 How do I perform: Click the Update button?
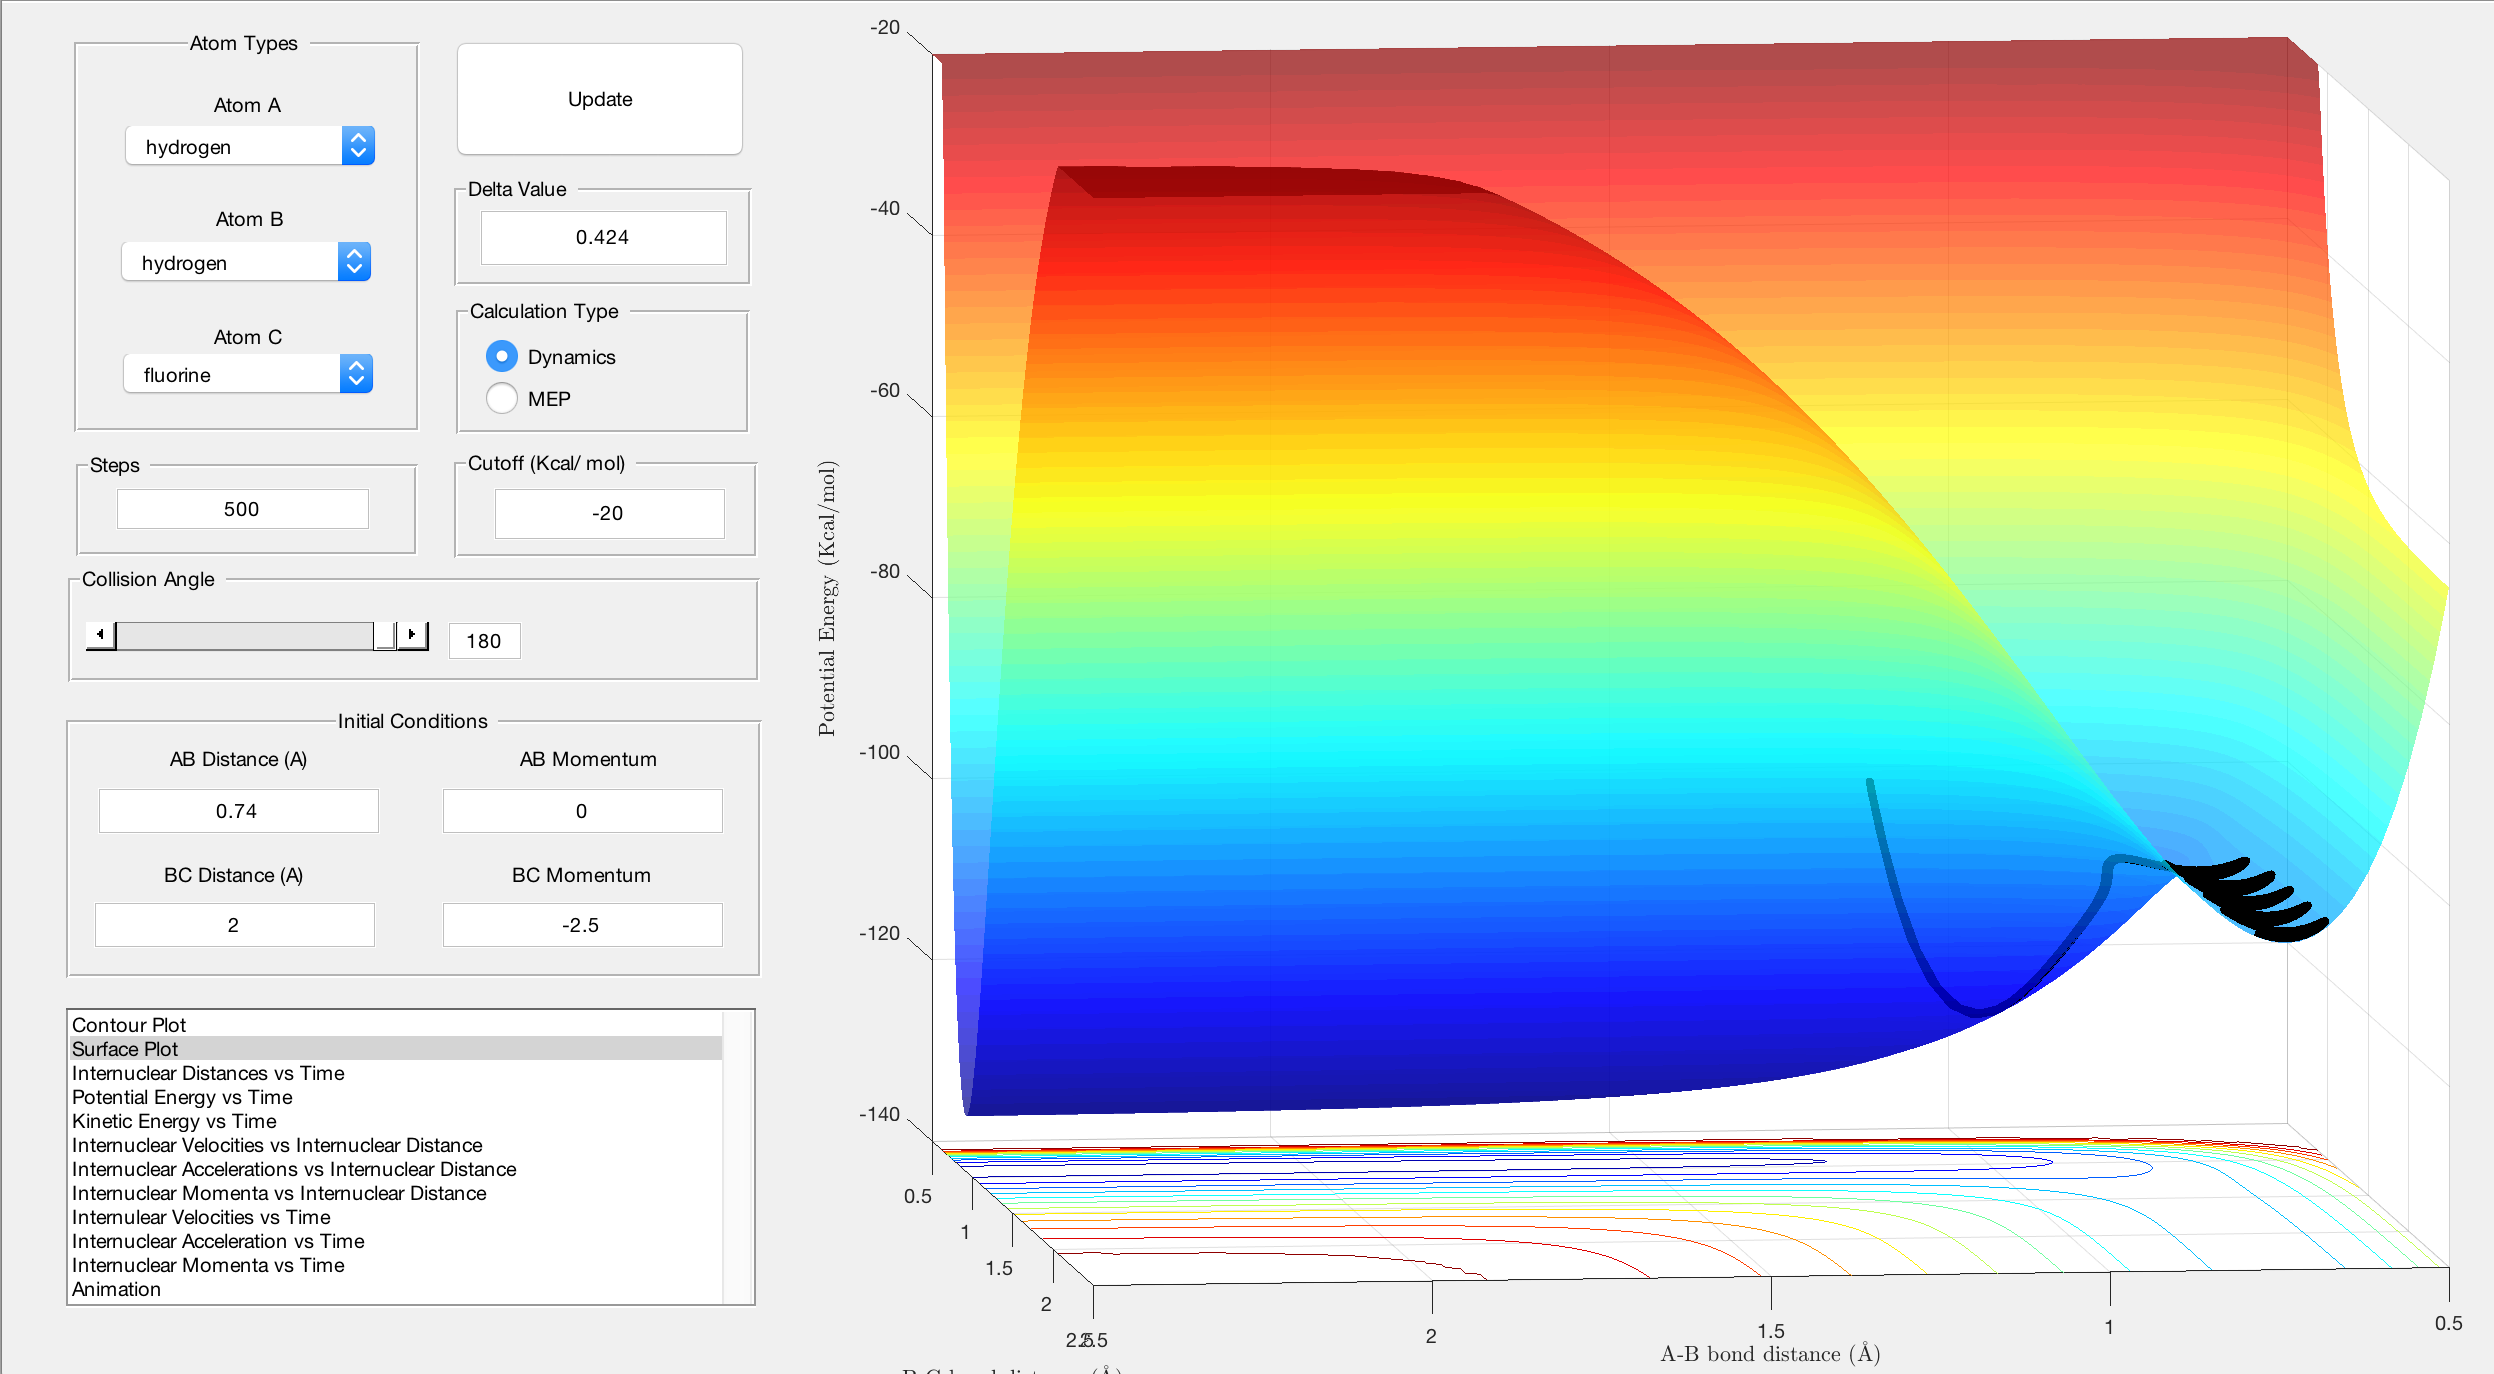600,99
